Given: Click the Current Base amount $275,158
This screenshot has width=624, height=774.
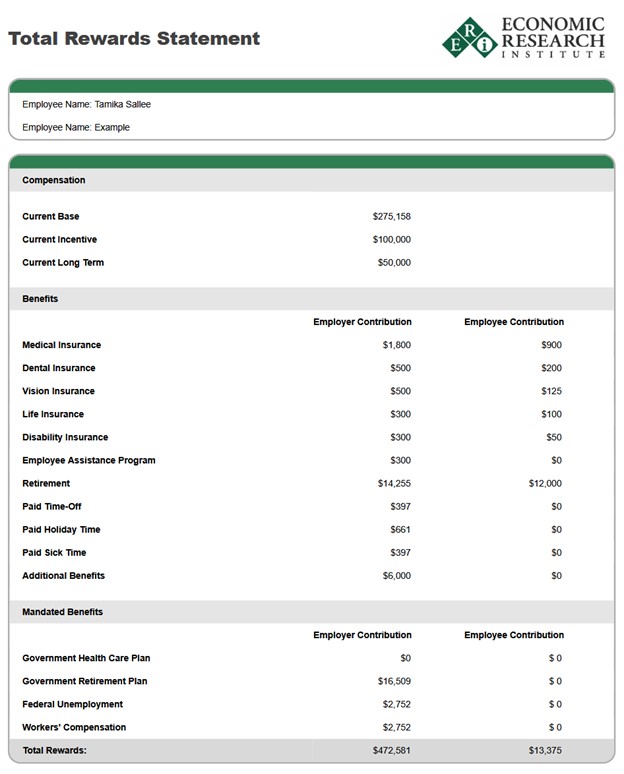Looking at the screenshot, I should [391, 217].
